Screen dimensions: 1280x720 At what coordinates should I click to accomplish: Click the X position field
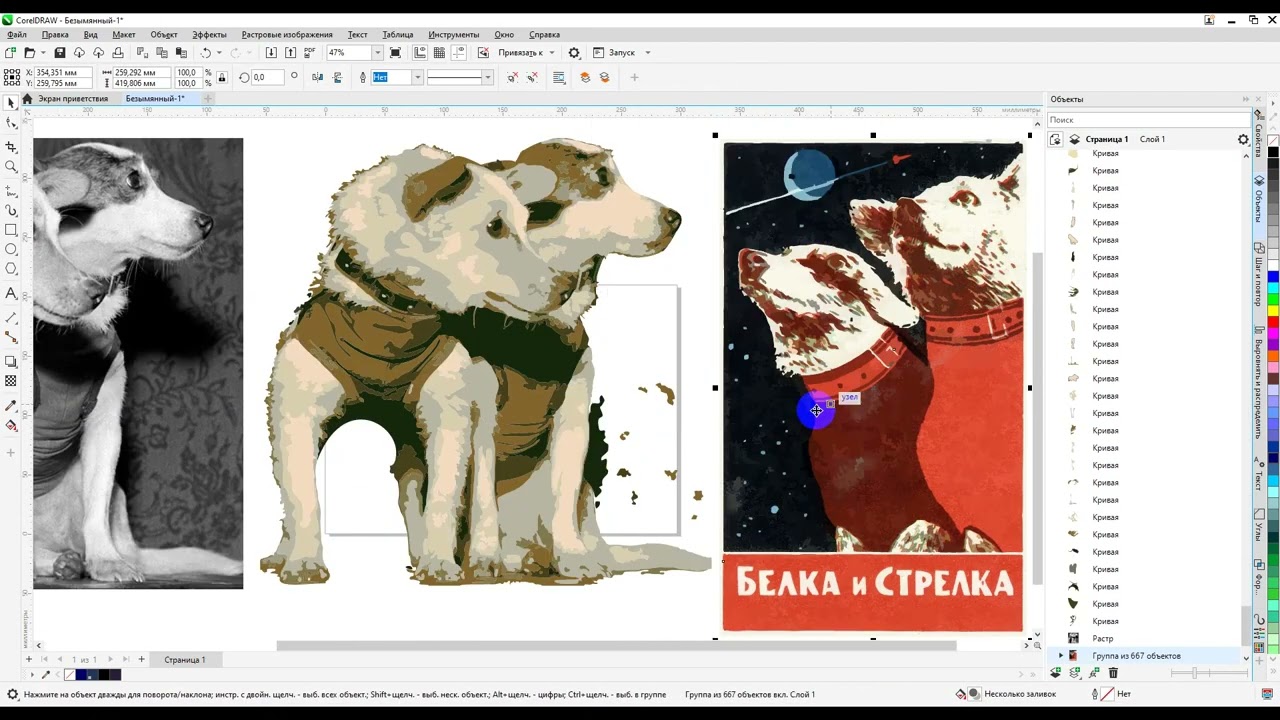(62, 72)
